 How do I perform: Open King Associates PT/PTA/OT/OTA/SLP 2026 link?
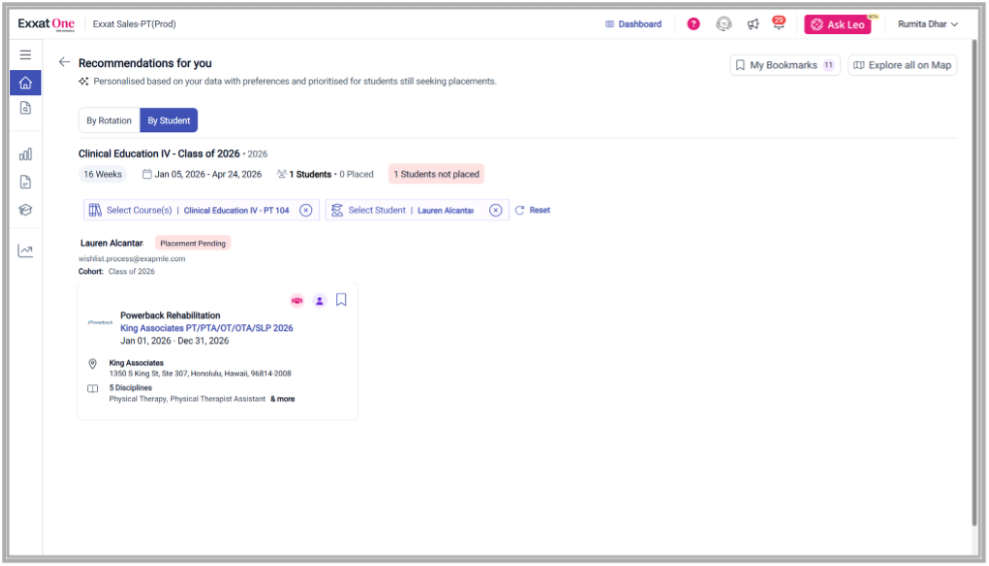(x=206, y=328)
